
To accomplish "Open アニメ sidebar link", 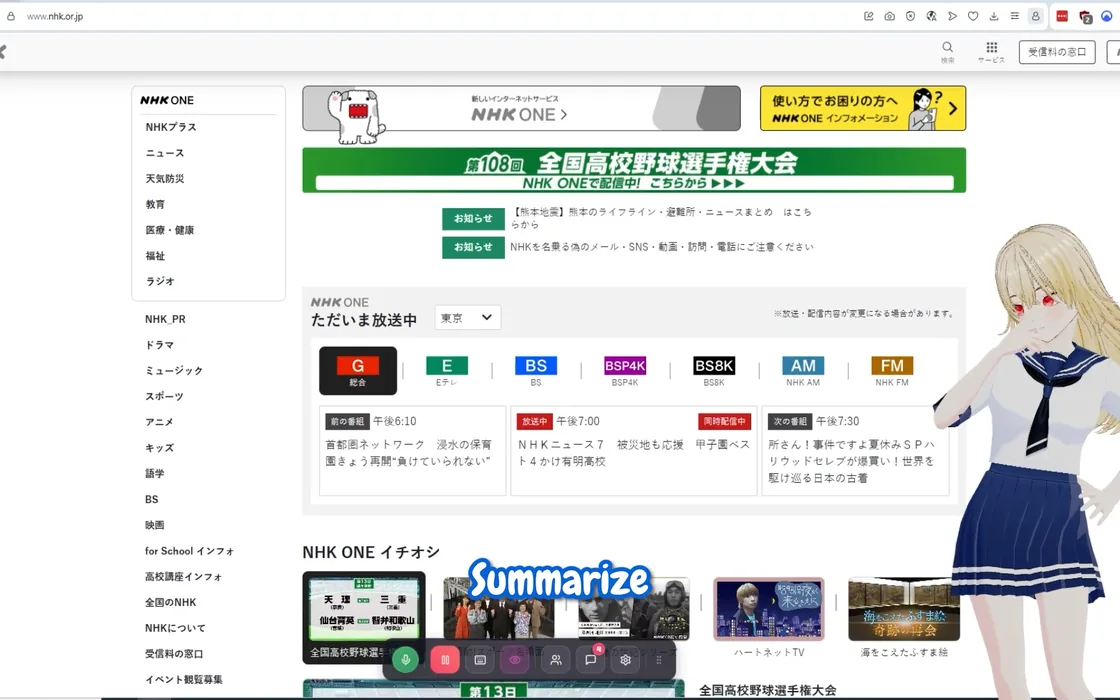I will pyautogui.click(x=159, y=422).
